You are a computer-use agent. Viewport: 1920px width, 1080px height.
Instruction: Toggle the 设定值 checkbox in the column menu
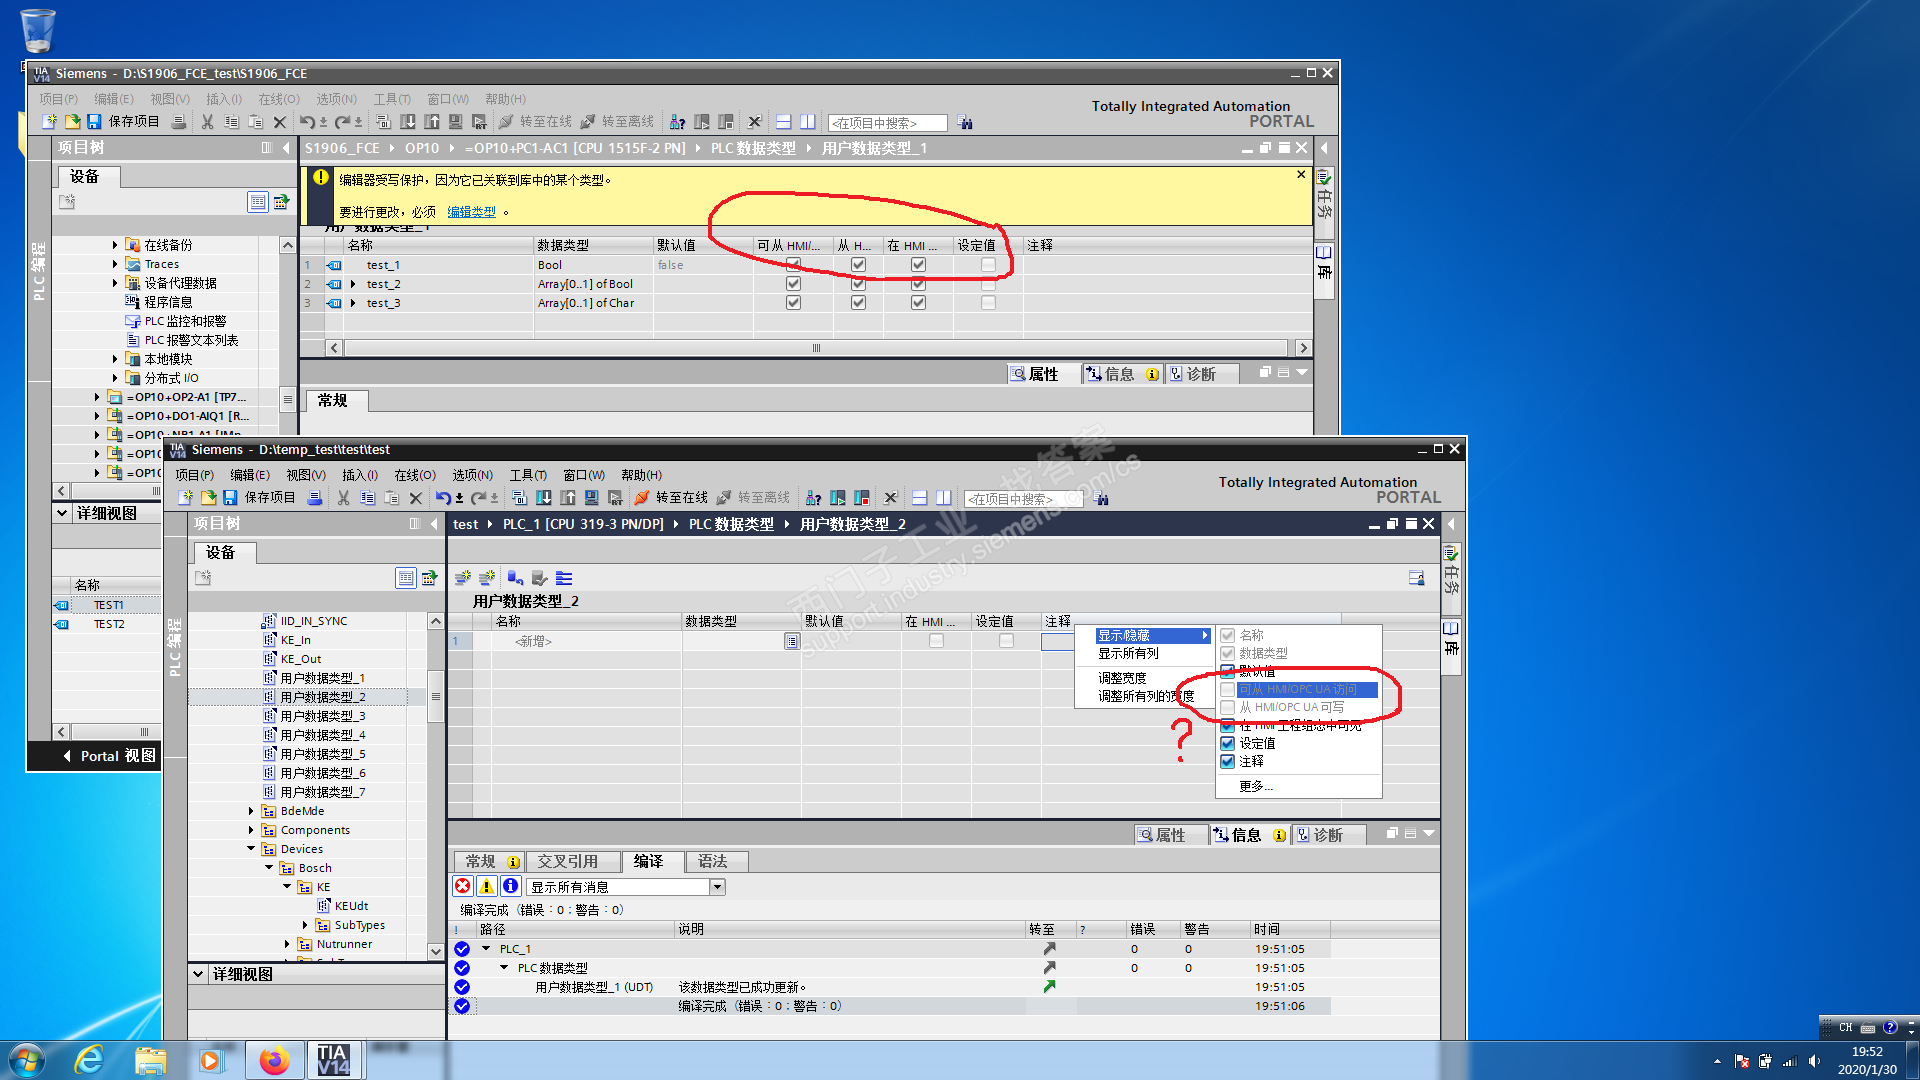1228,743
